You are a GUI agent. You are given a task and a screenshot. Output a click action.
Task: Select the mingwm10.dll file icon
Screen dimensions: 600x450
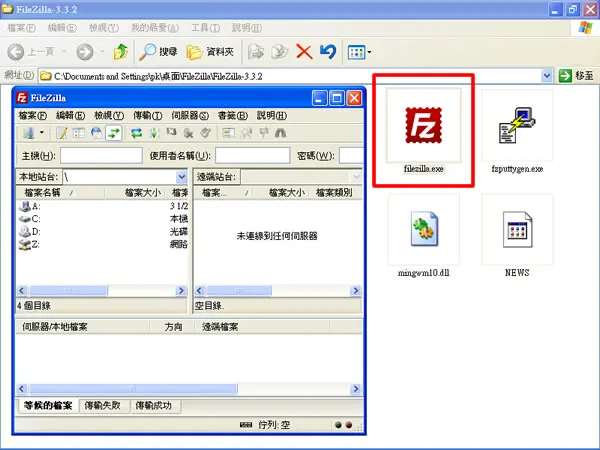424,229
